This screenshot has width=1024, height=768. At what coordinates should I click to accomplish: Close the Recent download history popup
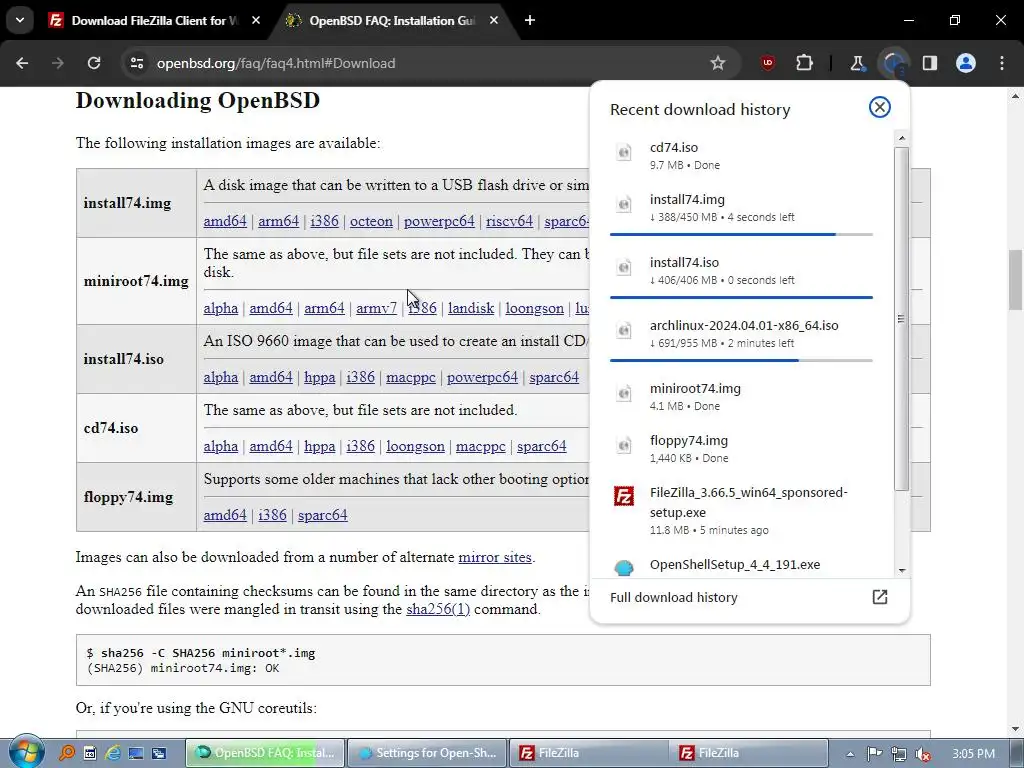click(880, 107)
